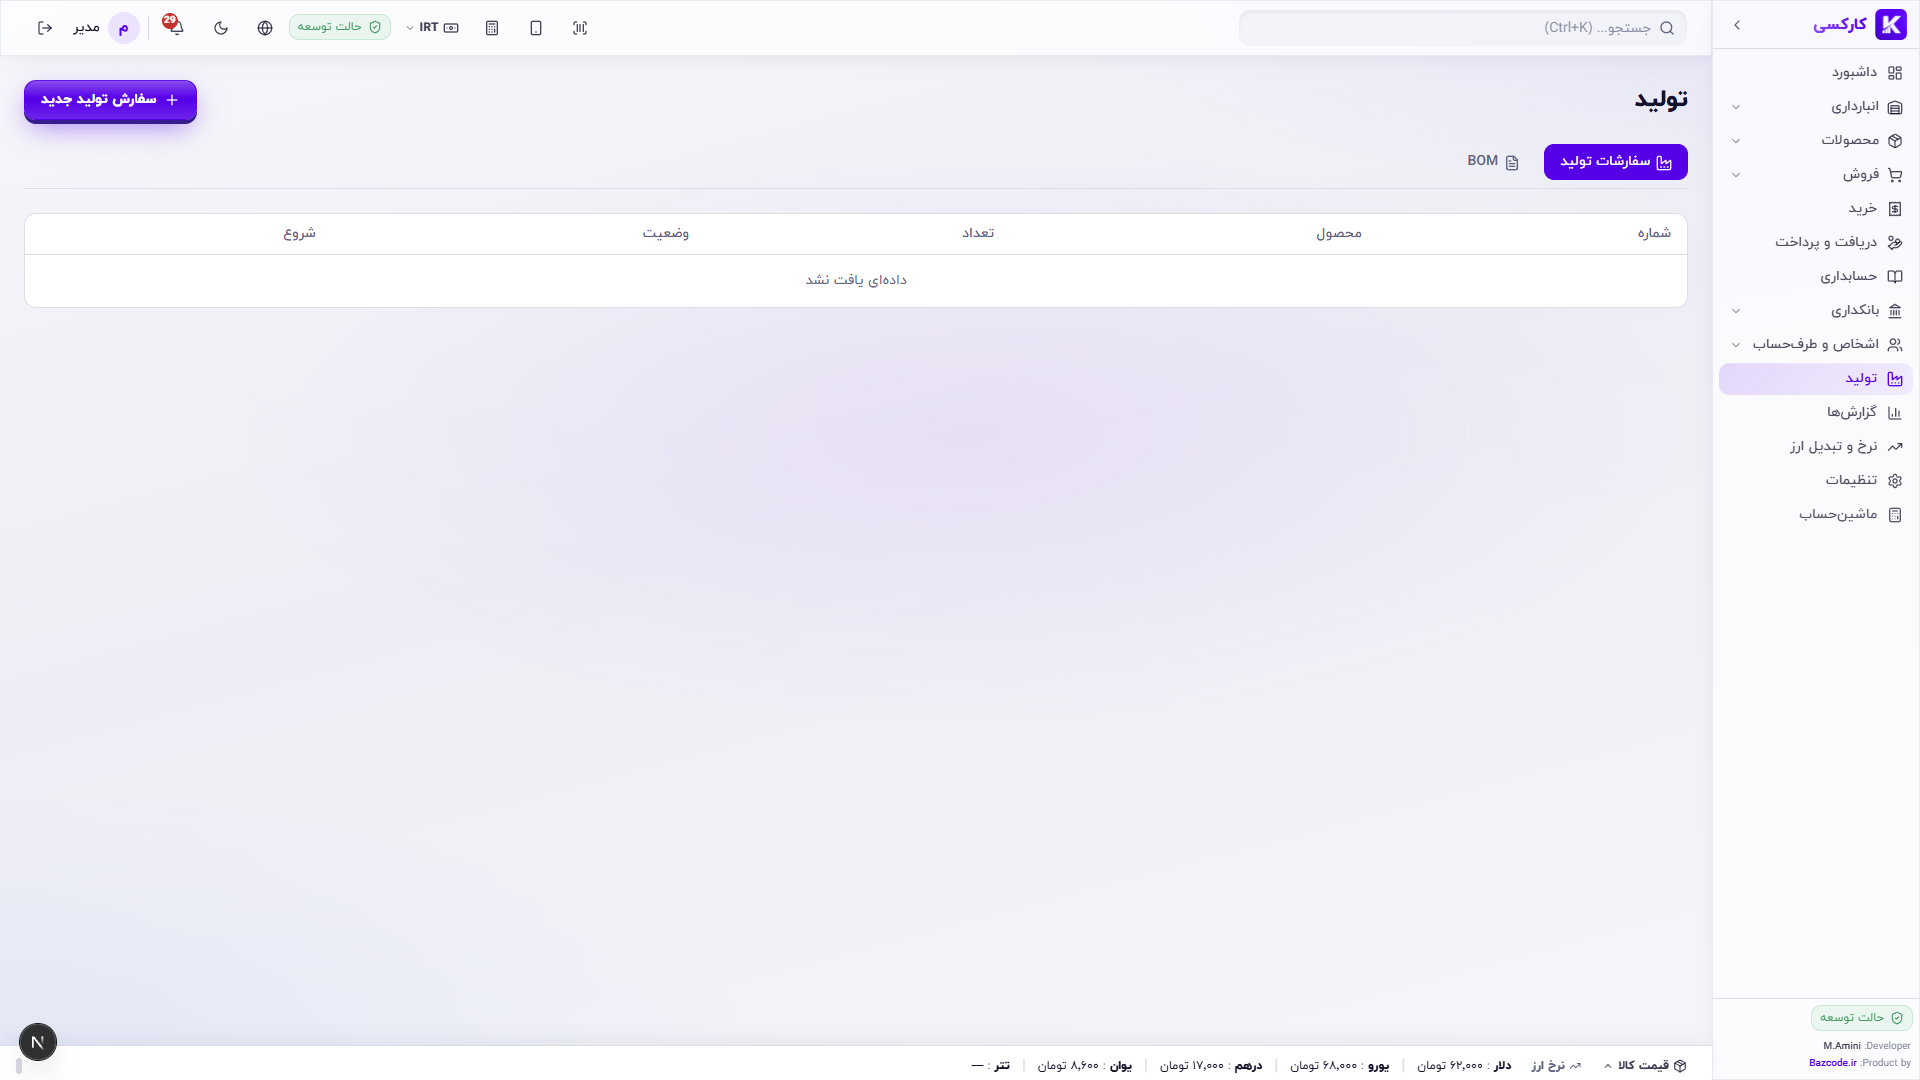
Task: Open the barcode scanner icon in header
Action: [580, 28]
